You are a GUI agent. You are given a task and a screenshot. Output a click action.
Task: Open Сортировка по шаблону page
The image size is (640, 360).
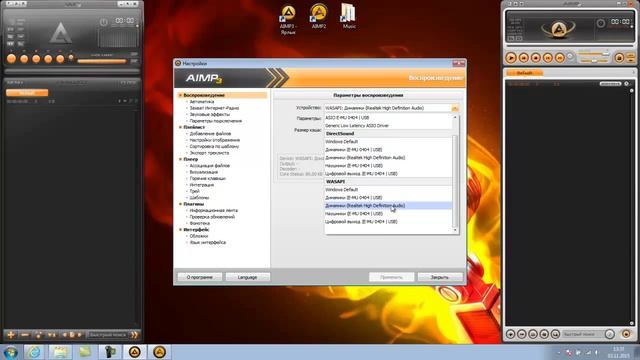coord(214,147)
